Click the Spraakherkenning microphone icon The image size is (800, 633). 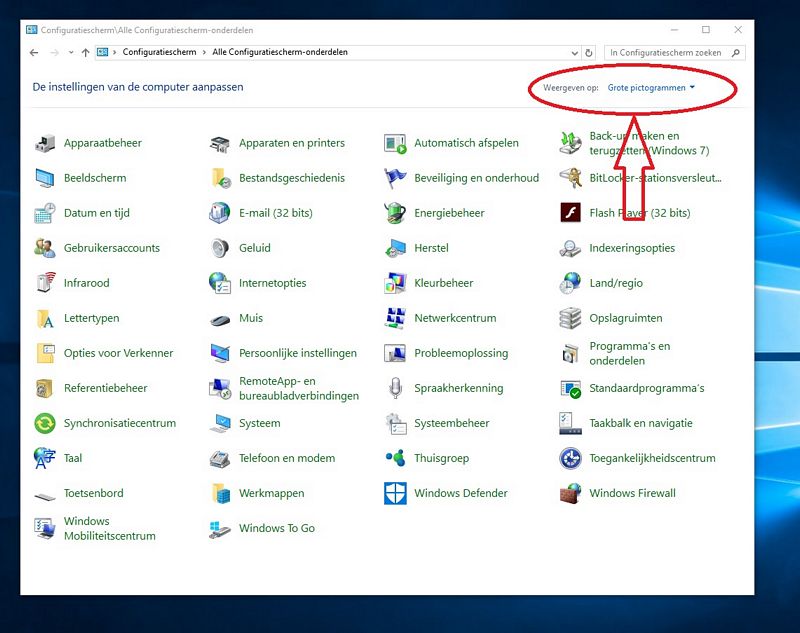(x=395, y=388)
